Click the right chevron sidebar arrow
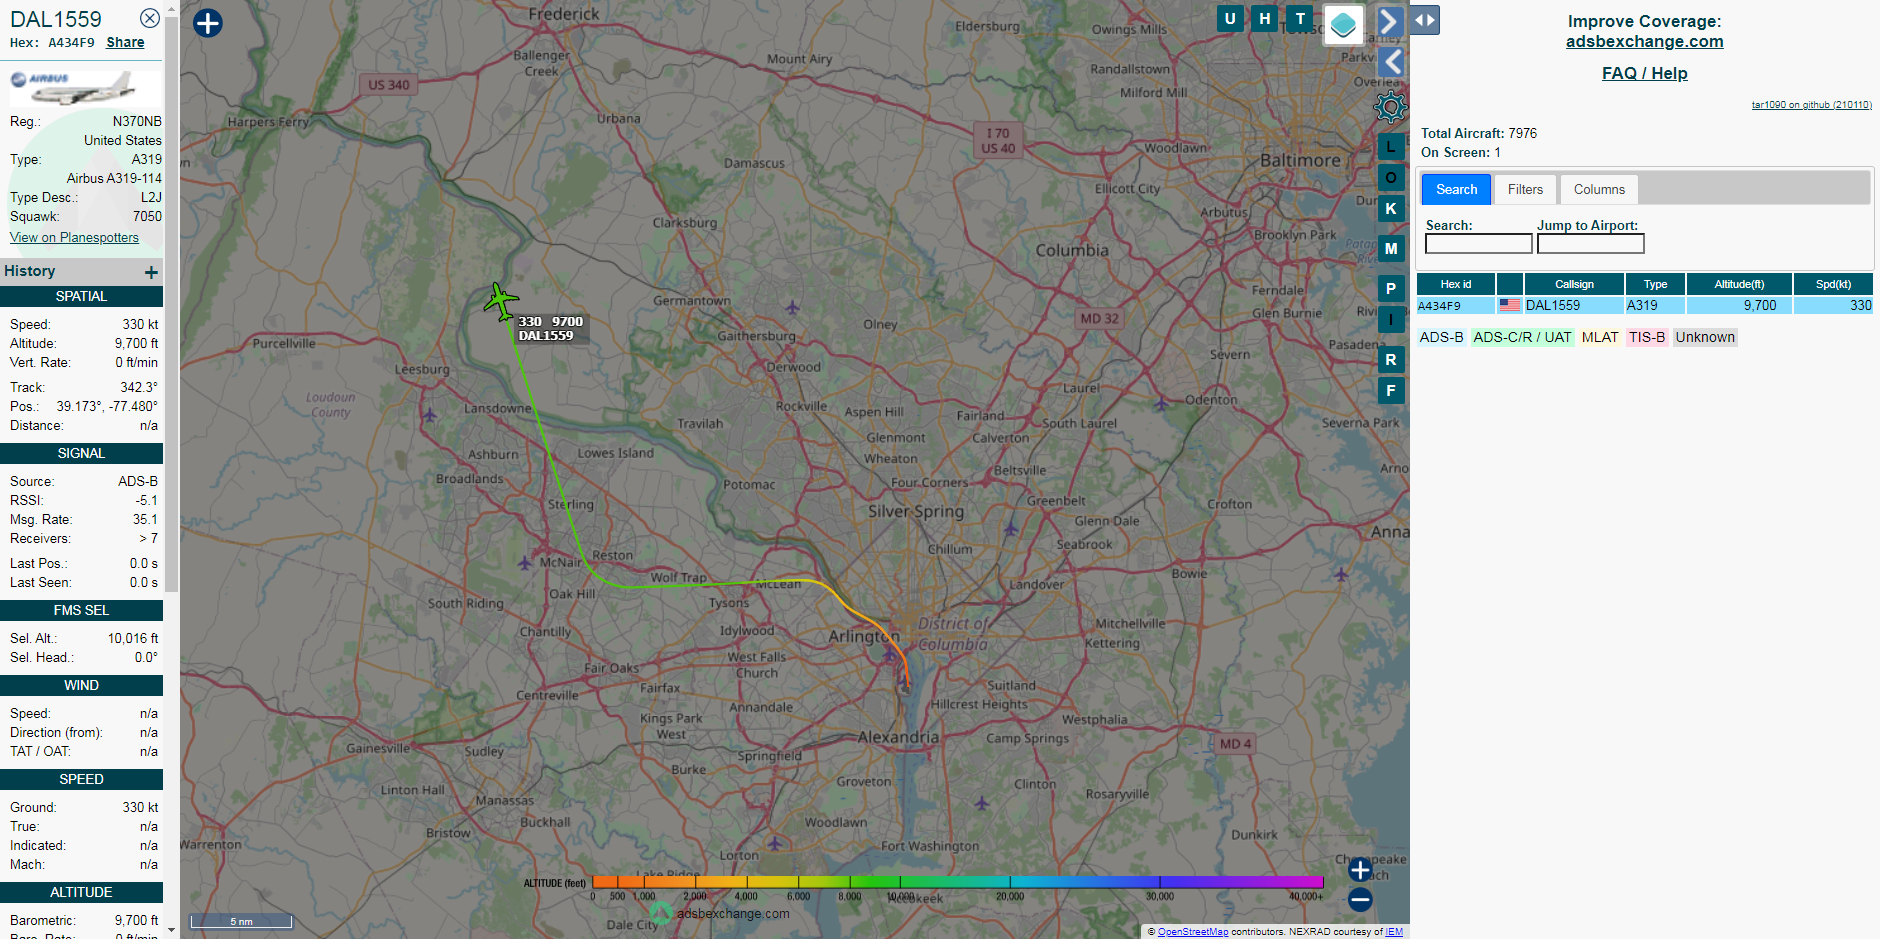Image resolution: width=1880 pixels, height=939 pixels. tap(1390, 21)
